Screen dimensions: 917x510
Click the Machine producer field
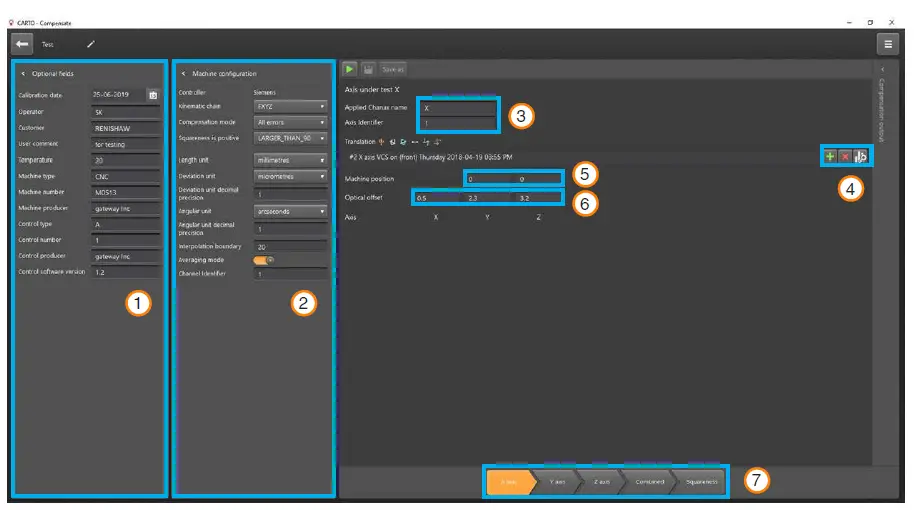(x=125, y=208)
